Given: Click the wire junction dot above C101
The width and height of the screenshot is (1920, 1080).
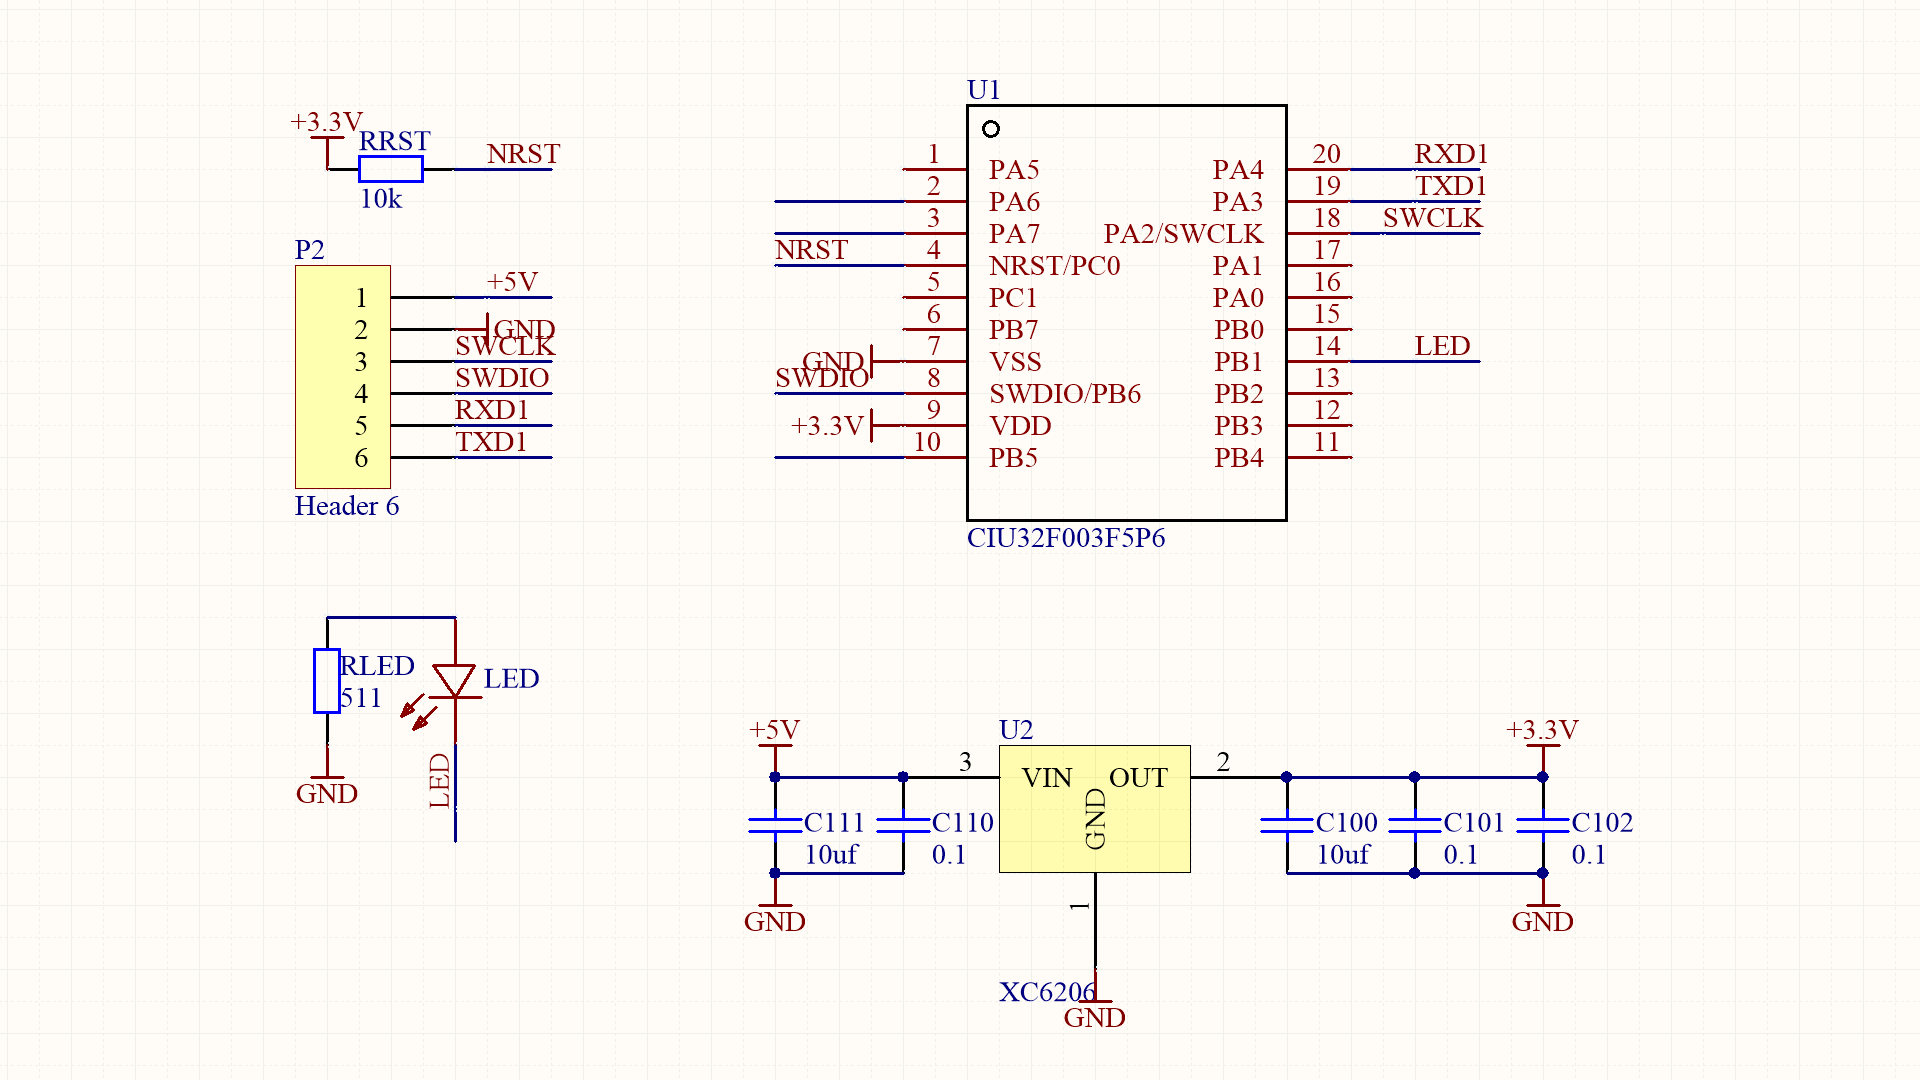Looking at the screenshot, I should [x=1415, y=777].
